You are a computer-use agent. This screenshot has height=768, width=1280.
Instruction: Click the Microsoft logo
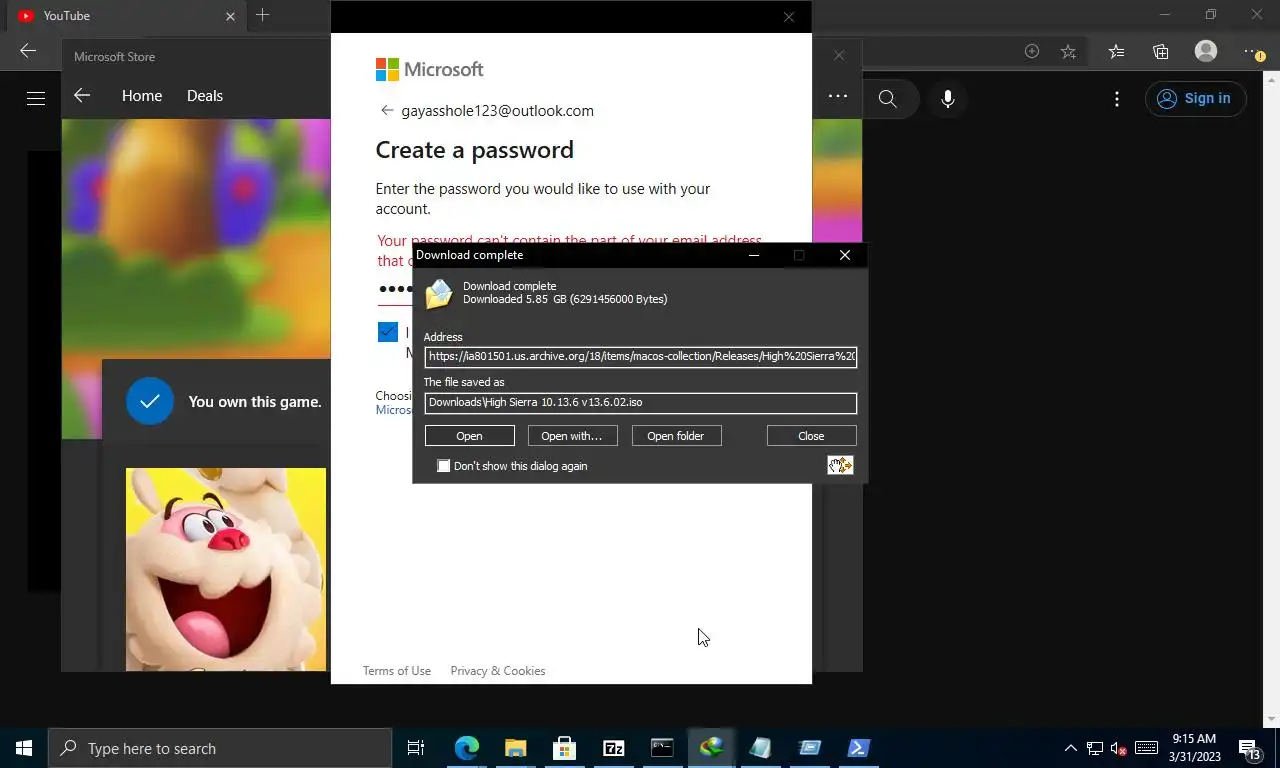430,69
